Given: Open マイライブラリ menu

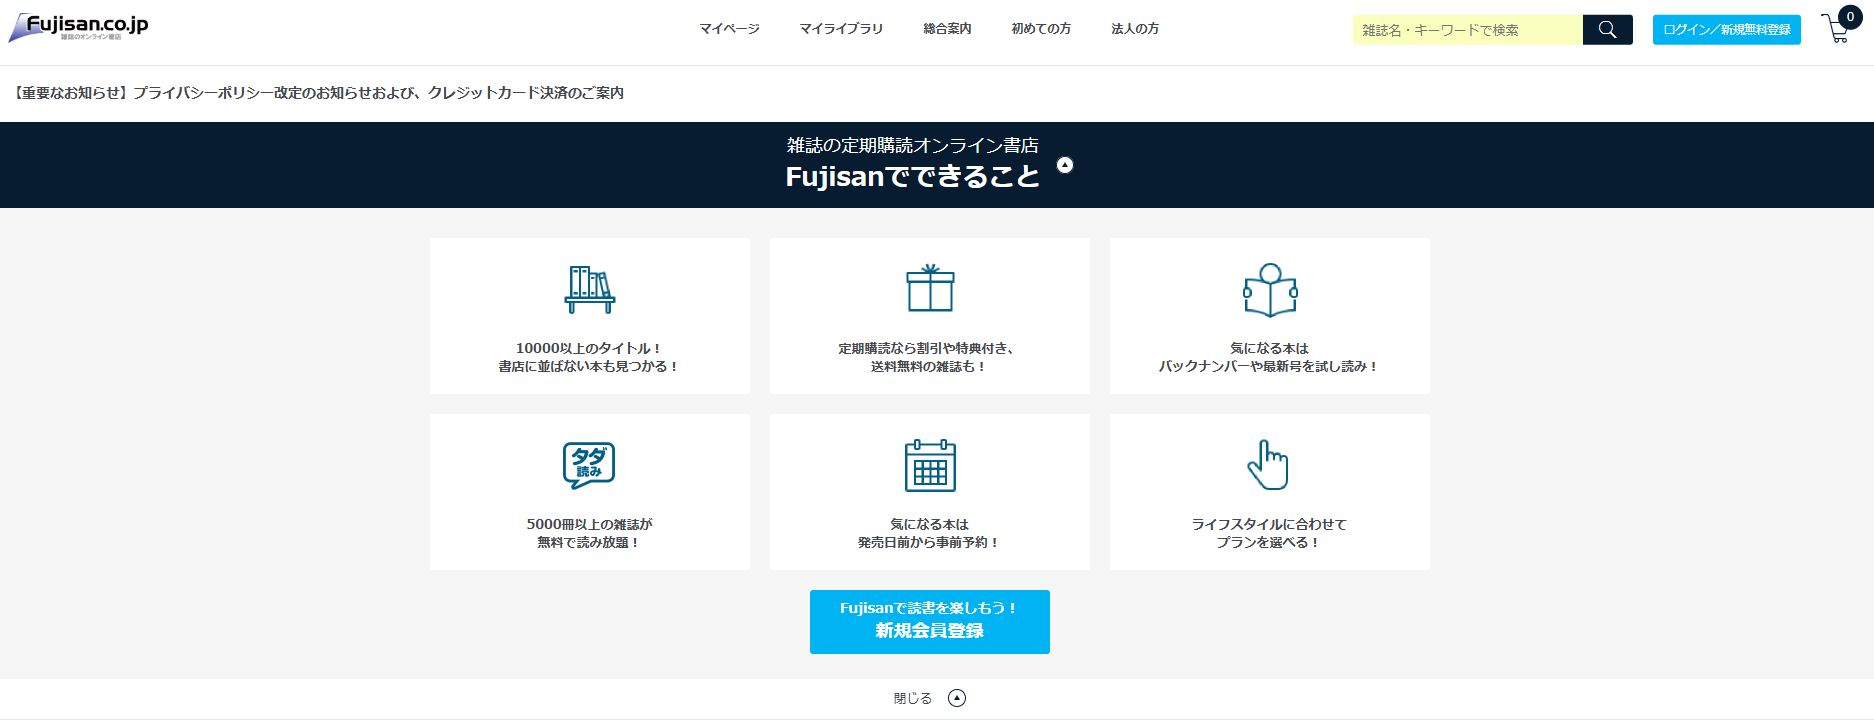Looking at the screenshot, I should click(x=841, y=29).
